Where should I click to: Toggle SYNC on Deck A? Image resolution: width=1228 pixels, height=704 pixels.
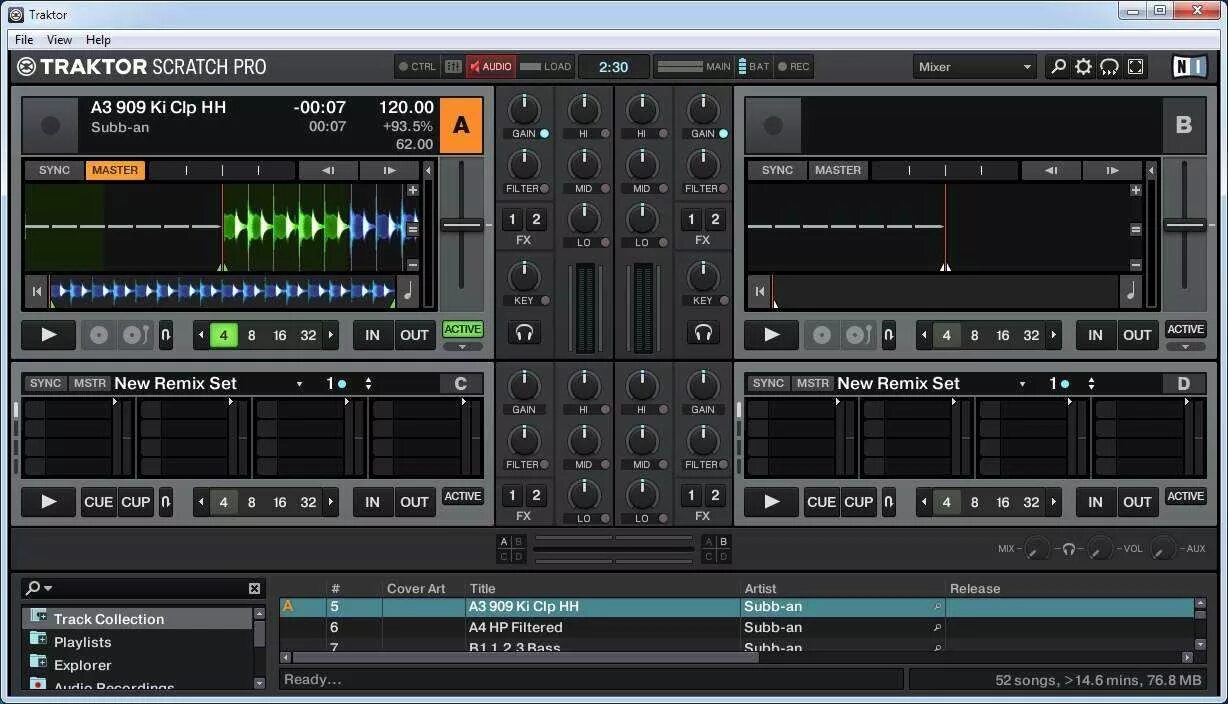[x=54, y=170]
